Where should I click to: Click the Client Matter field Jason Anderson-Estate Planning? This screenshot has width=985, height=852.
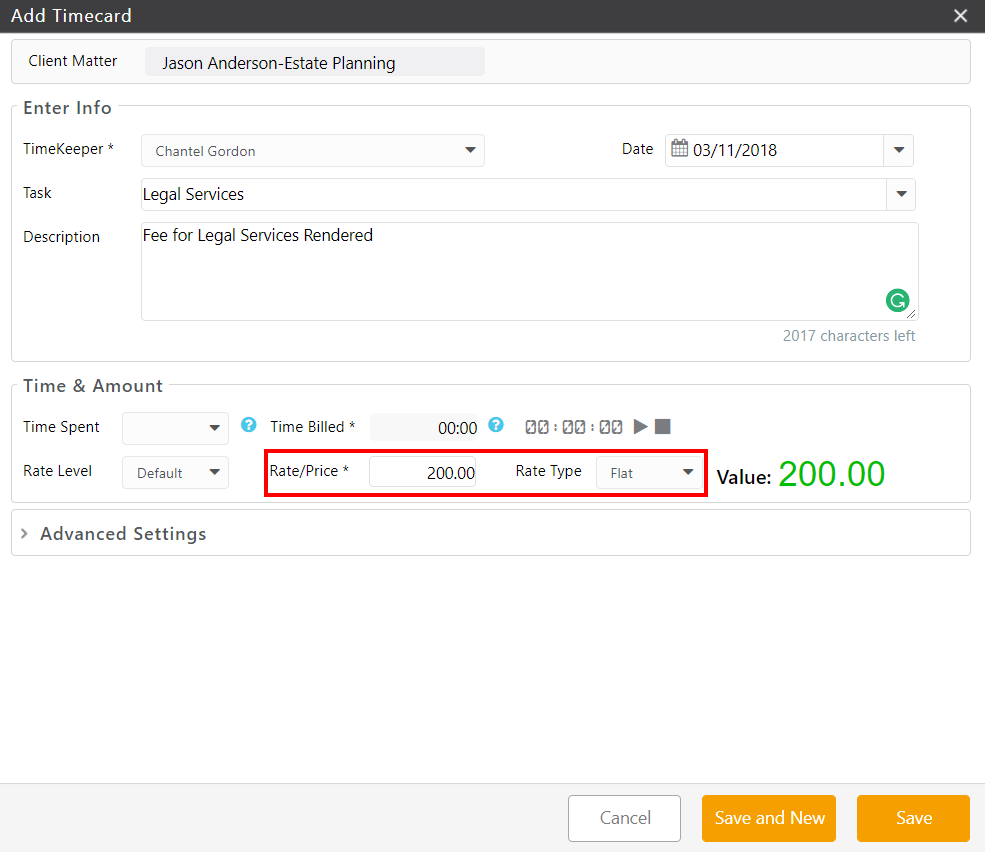pyautogui.click(x=315, y=62)
